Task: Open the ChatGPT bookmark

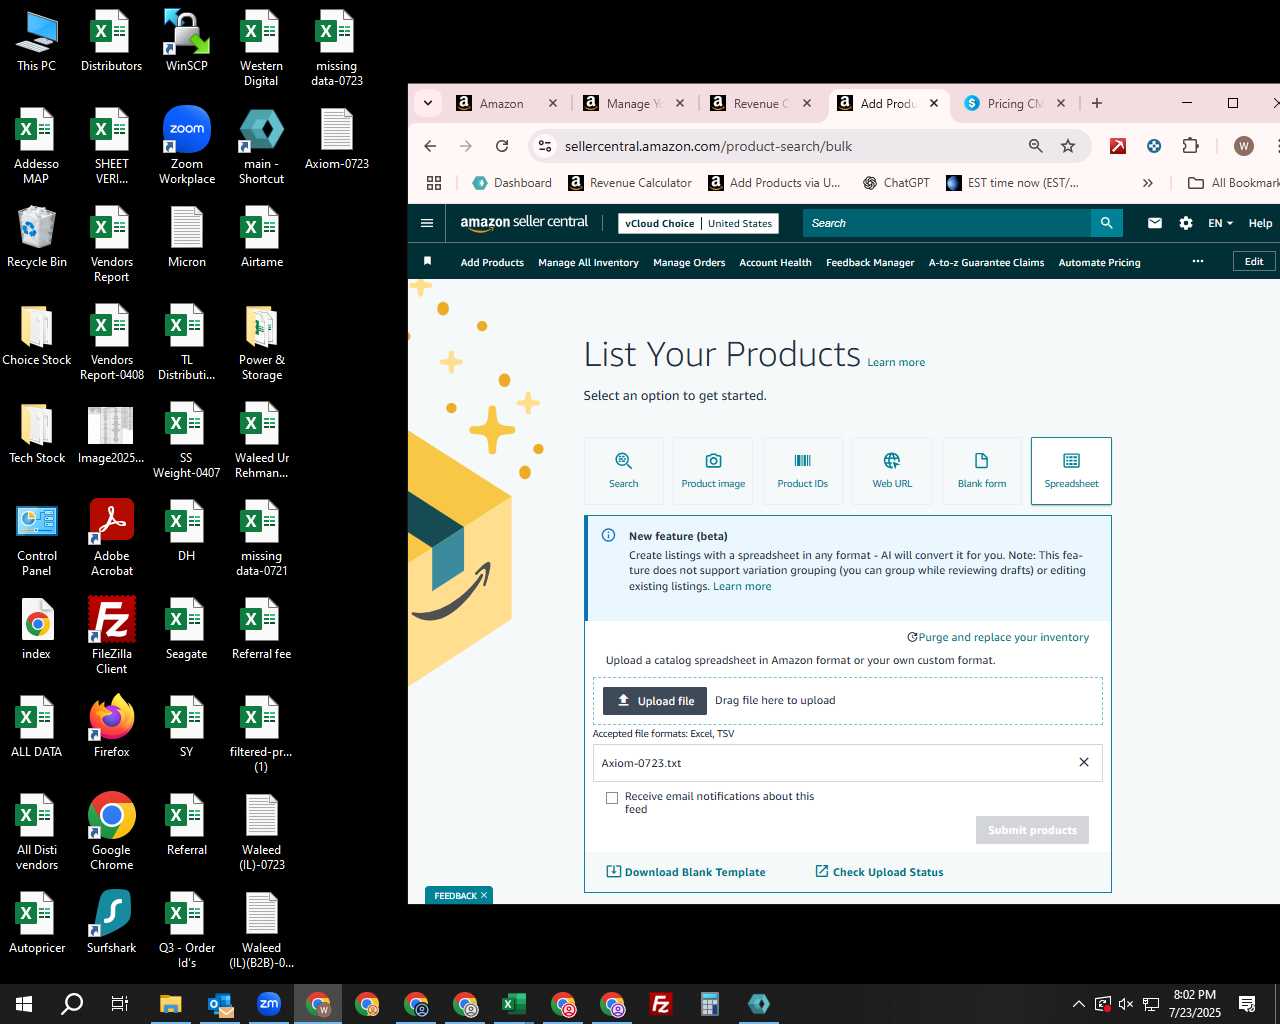Action: pyautogui.click(x=896, y=183)
